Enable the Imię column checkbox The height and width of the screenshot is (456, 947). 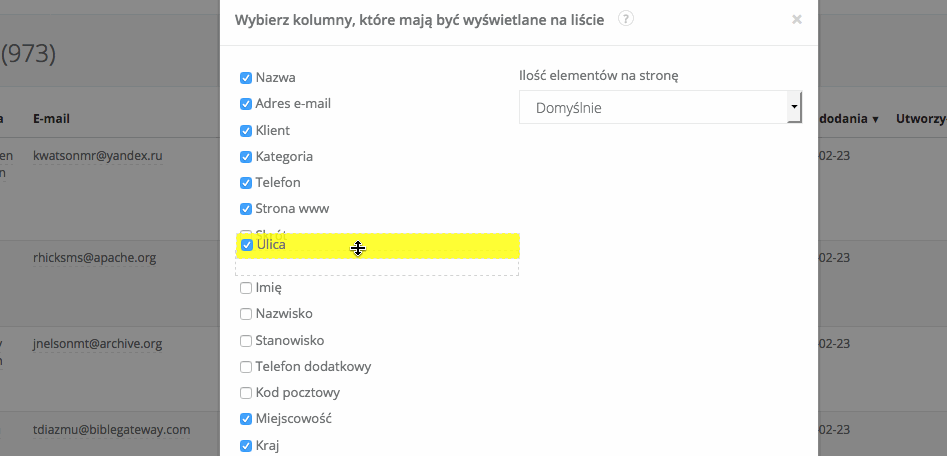click(246, 288)
